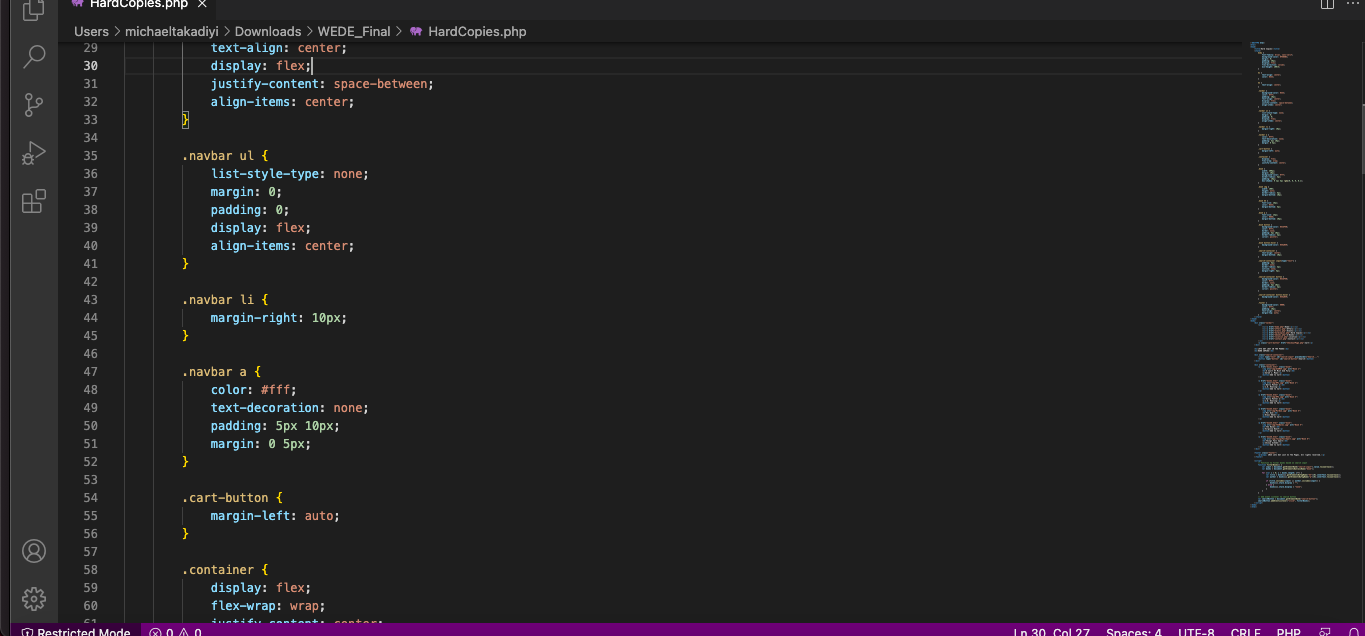Click the ".navbar ul {" selector text
The height and width of the screenshot is (636, 1365).
[x=225, y=156]
